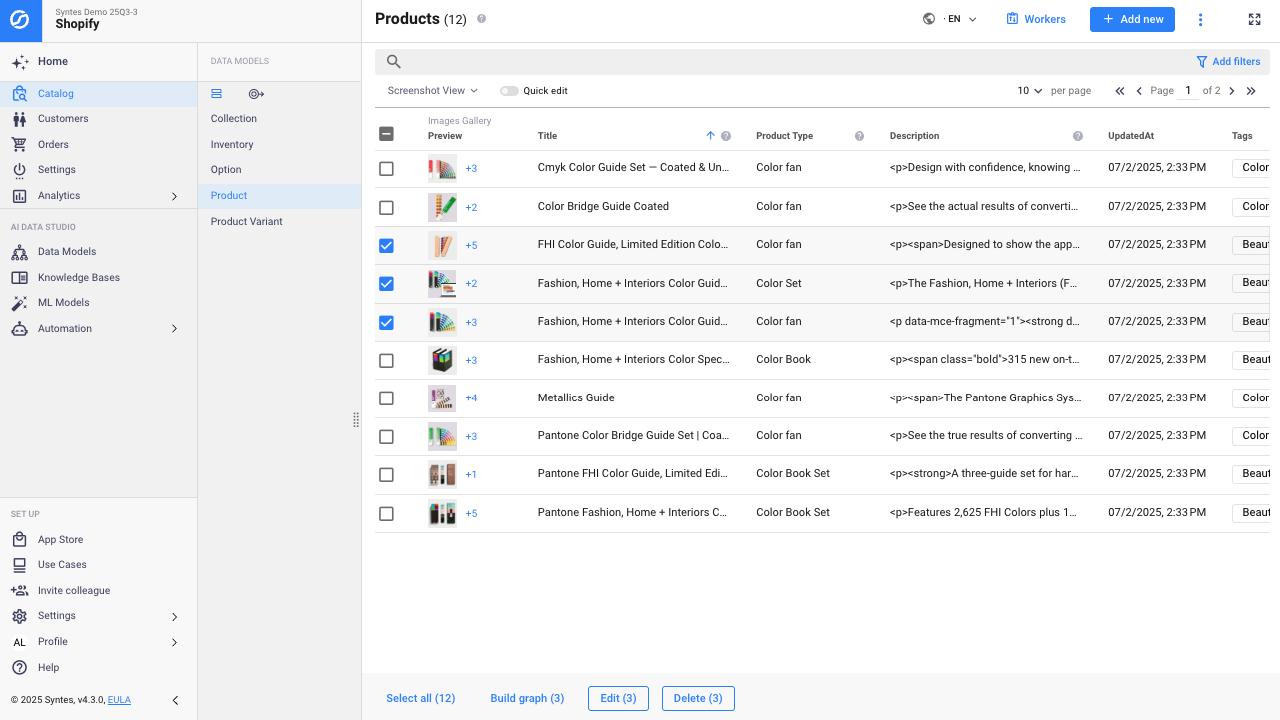The width and height of the screenshot is (1280, 720).
Task: Check the Color Bridge Guide Coated row
Action: tap(387, 208)
